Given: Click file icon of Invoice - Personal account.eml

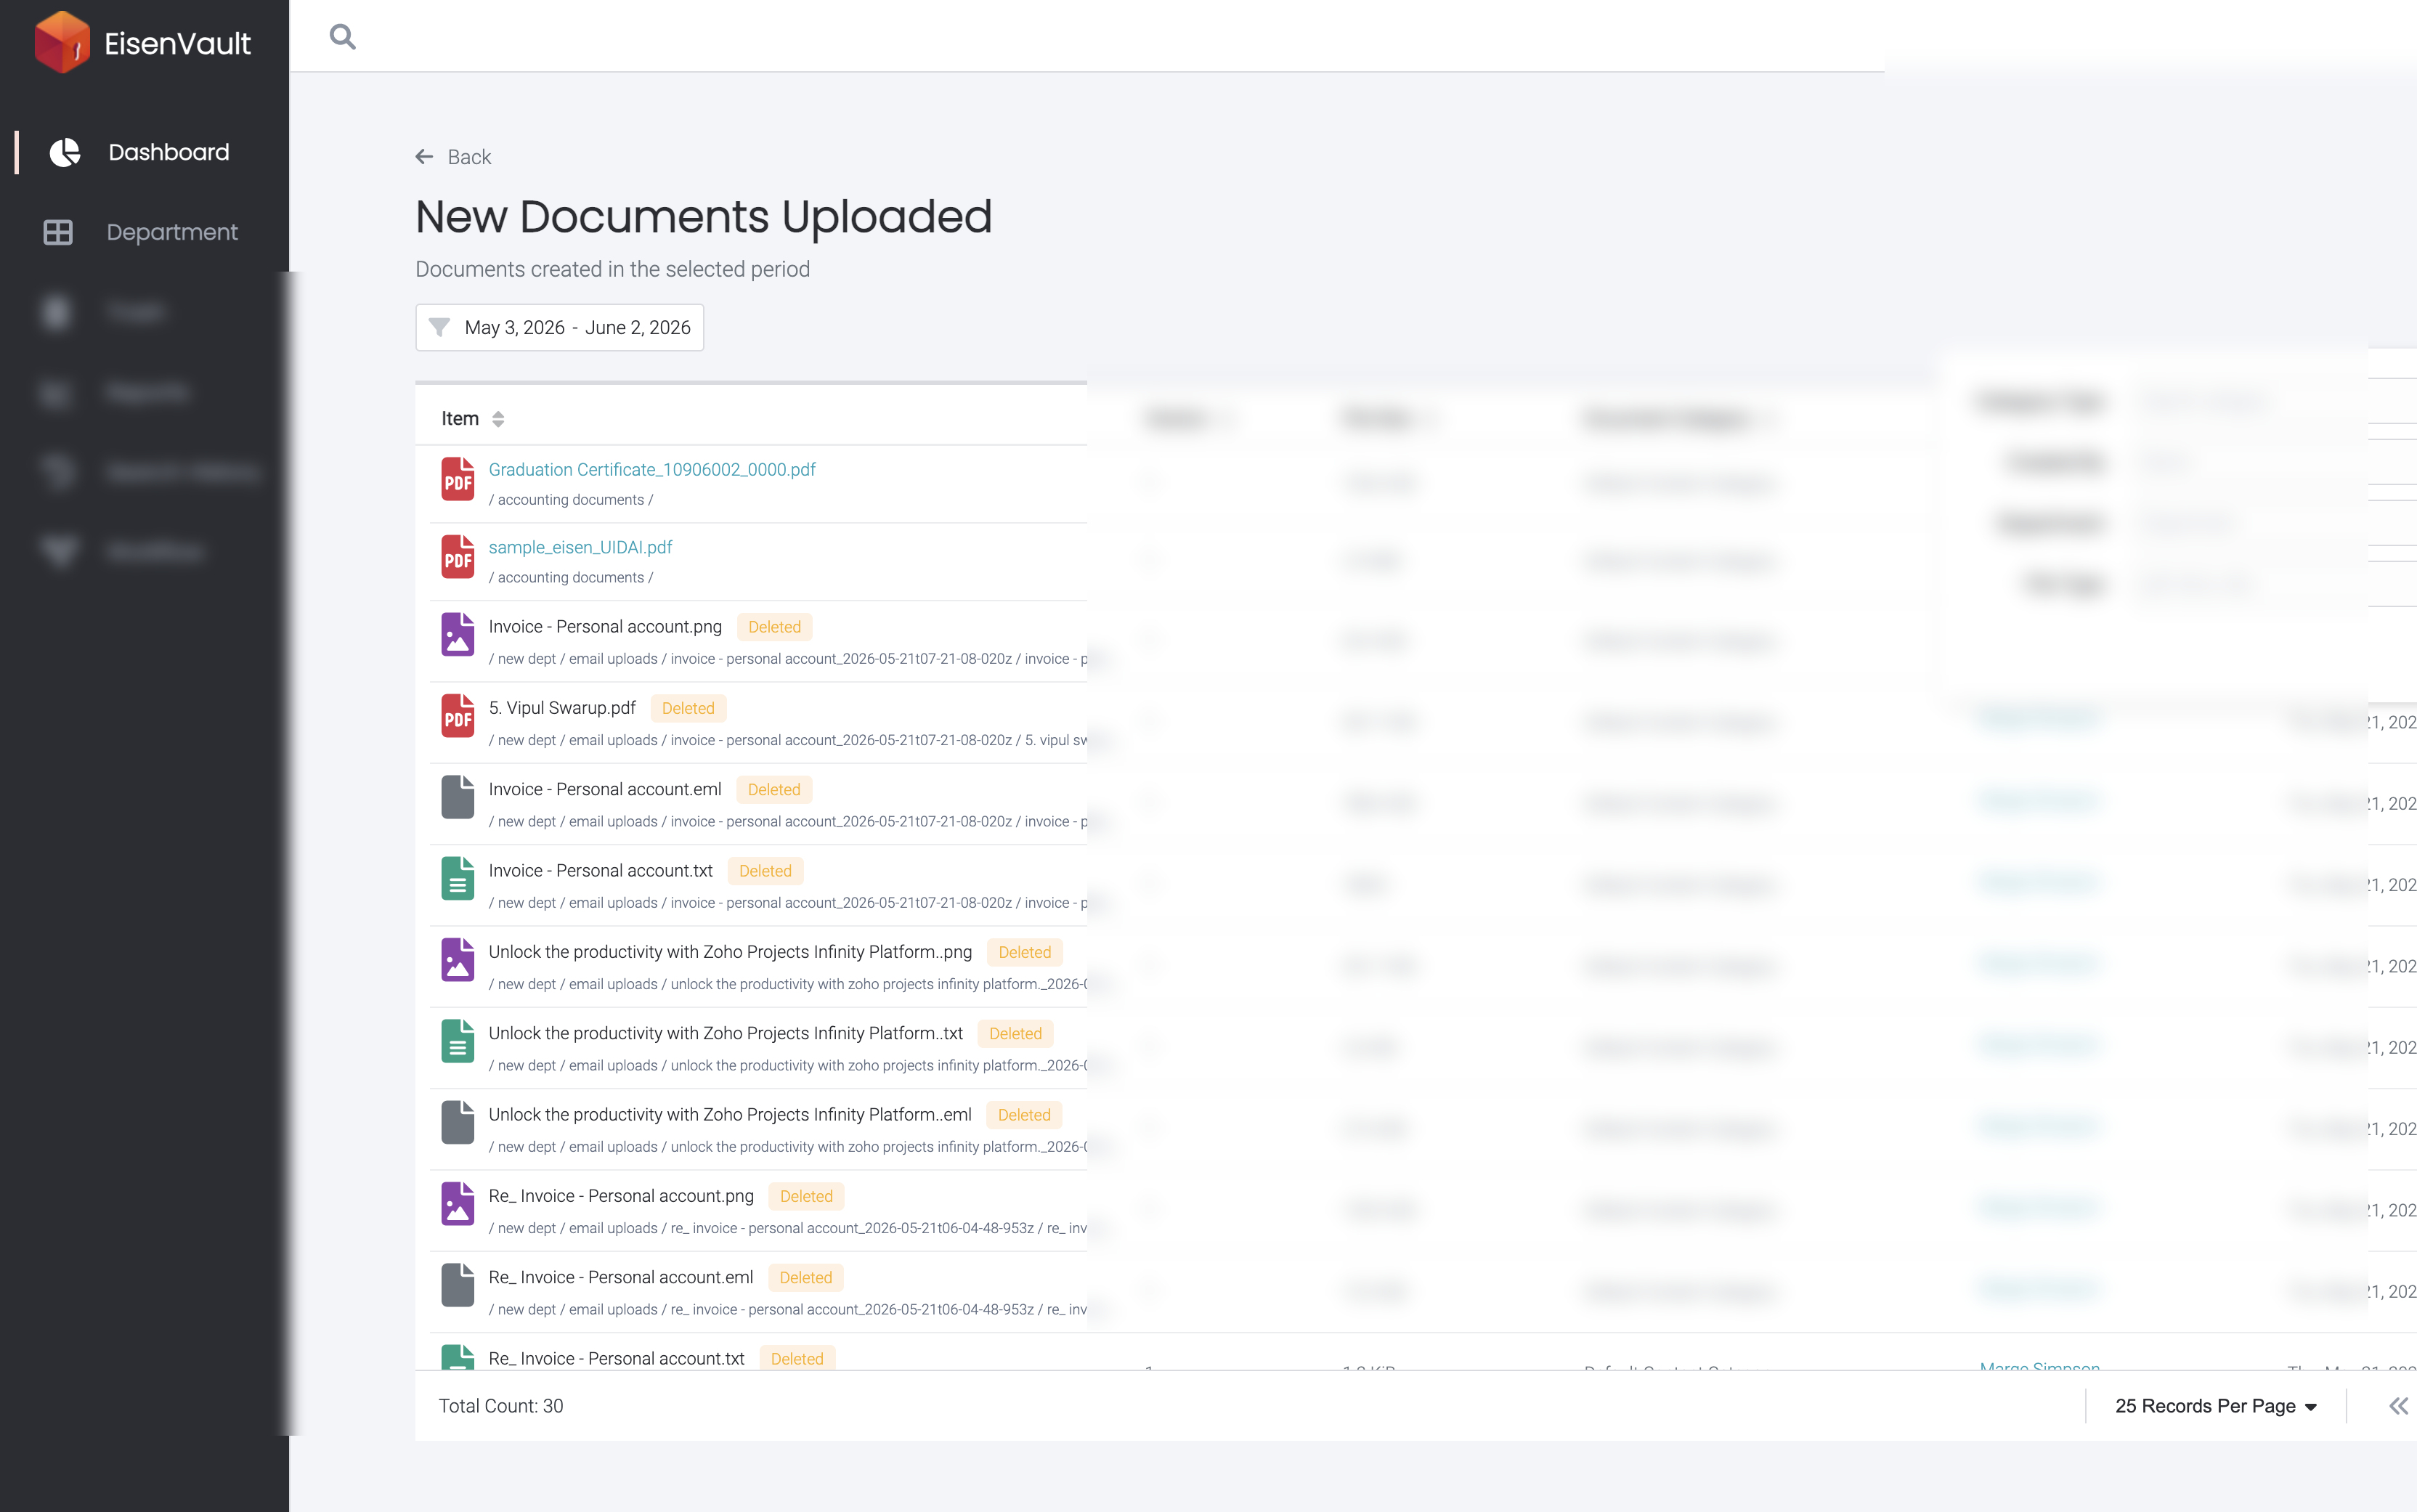Looking at the screenshot, I should (x=458, y=797).
